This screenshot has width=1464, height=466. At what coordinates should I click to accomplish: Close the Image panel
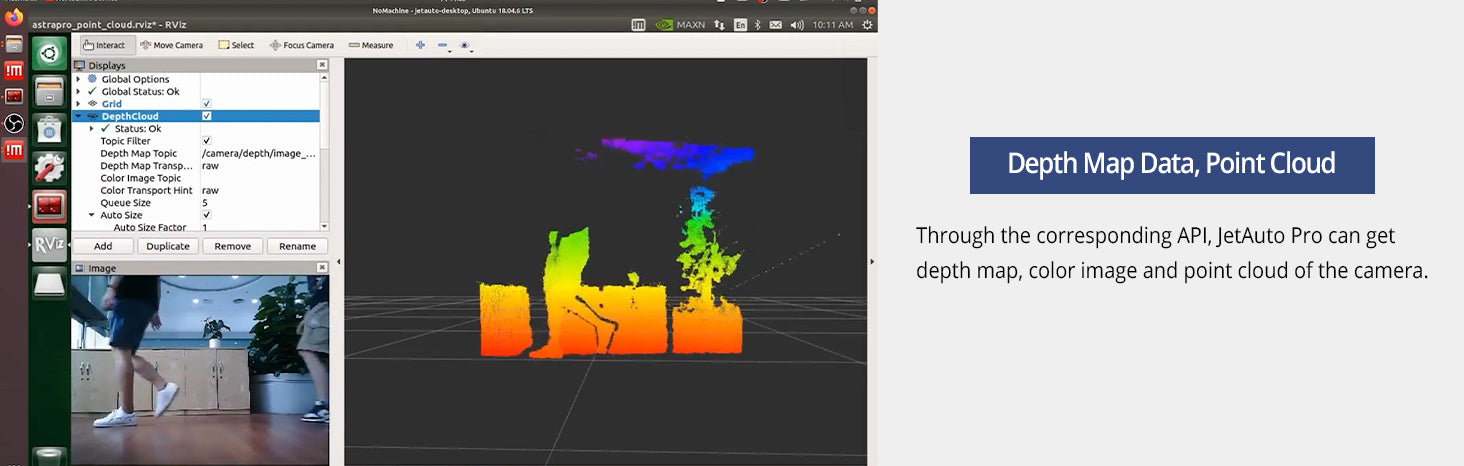[322, 268]
